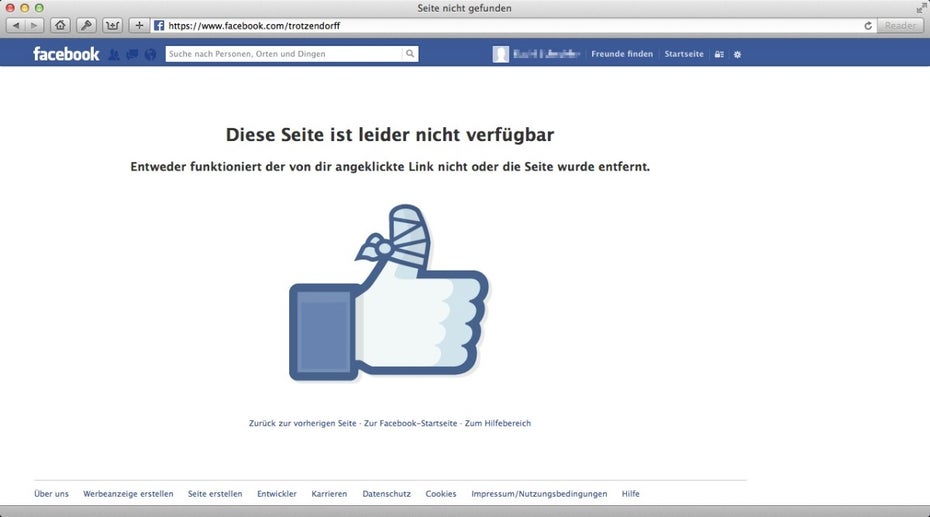This screenshot has width=930, height=517.
Task: Enter full screen with the expand arrows icon
Action: 921,8
